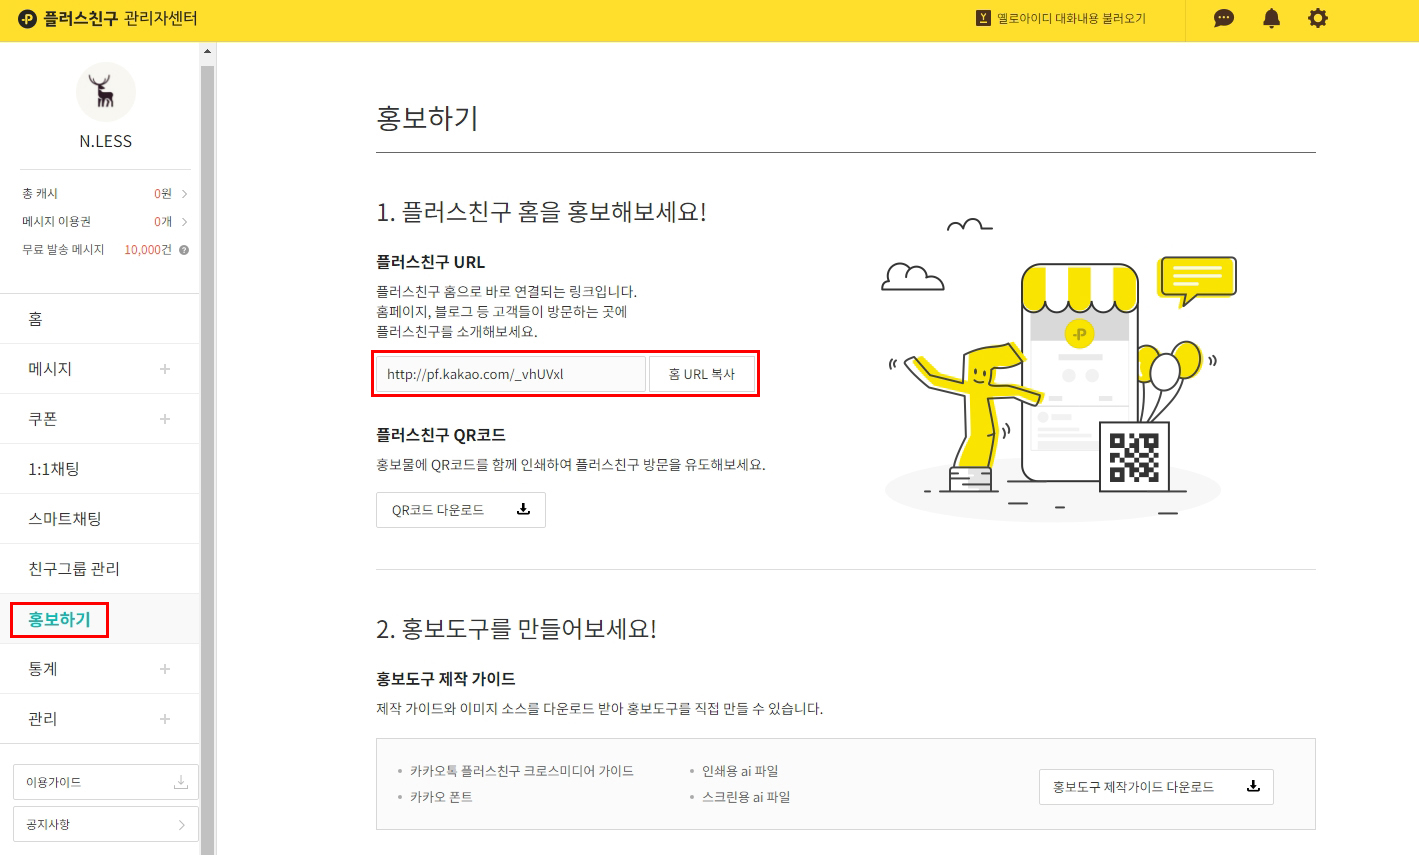Click the 0개 message pass value

163,222
